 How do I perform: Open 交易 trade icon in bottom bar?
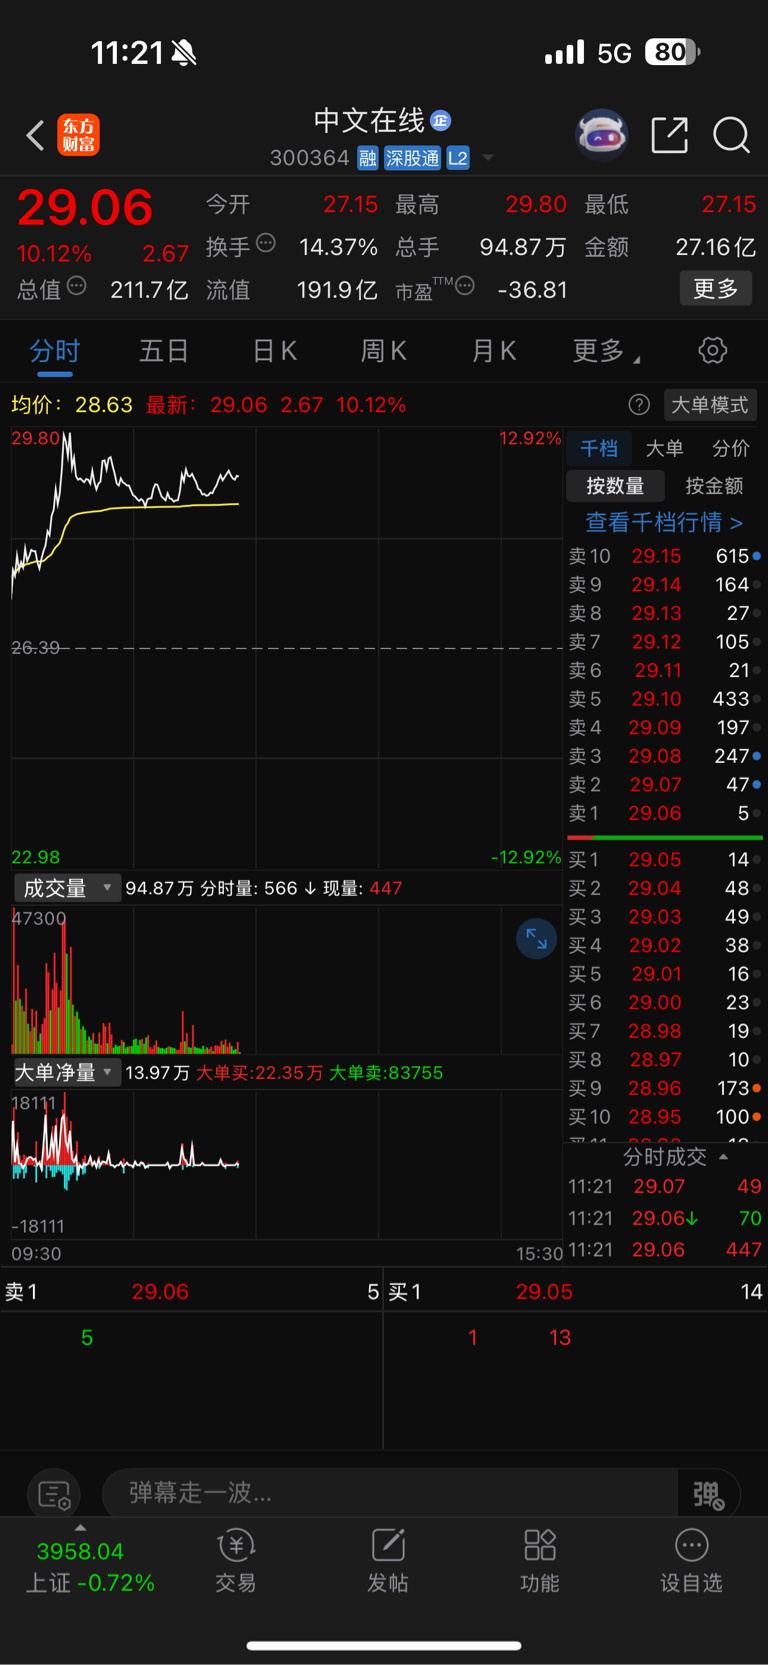point(236,1560)
